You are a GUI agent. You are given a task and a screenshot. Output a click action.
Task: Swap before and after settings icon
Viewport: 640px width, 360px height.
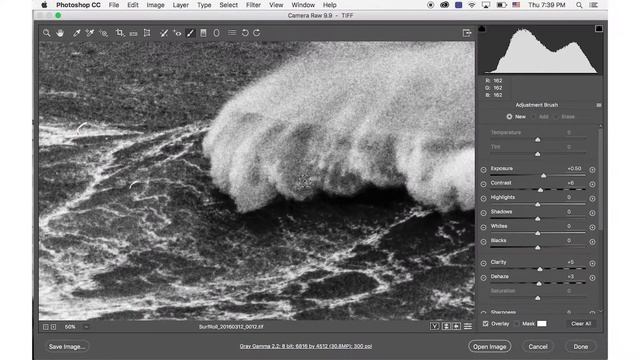tap(446, 326)
